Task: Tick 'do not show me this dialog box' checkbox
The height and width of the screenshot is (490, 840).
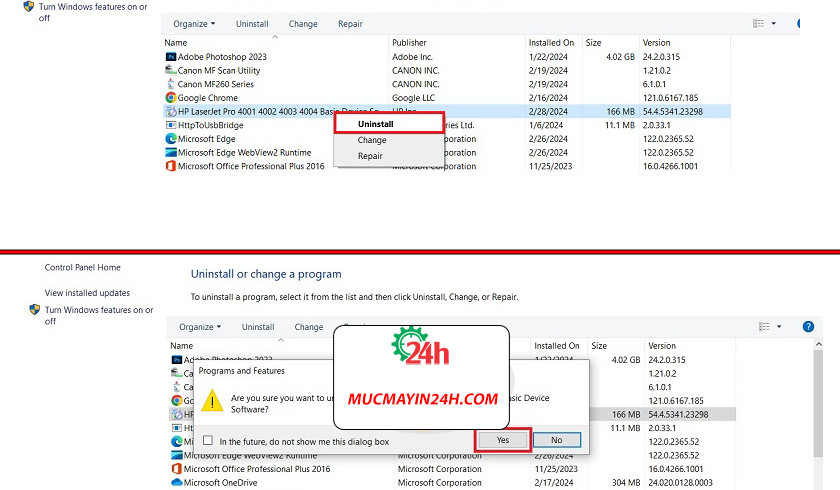Action: [x=208, y=440]
